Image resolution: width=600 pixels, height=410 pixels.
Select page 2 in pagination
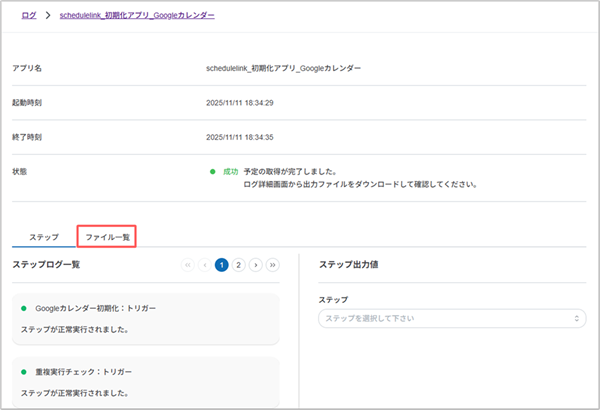point(238,265)
